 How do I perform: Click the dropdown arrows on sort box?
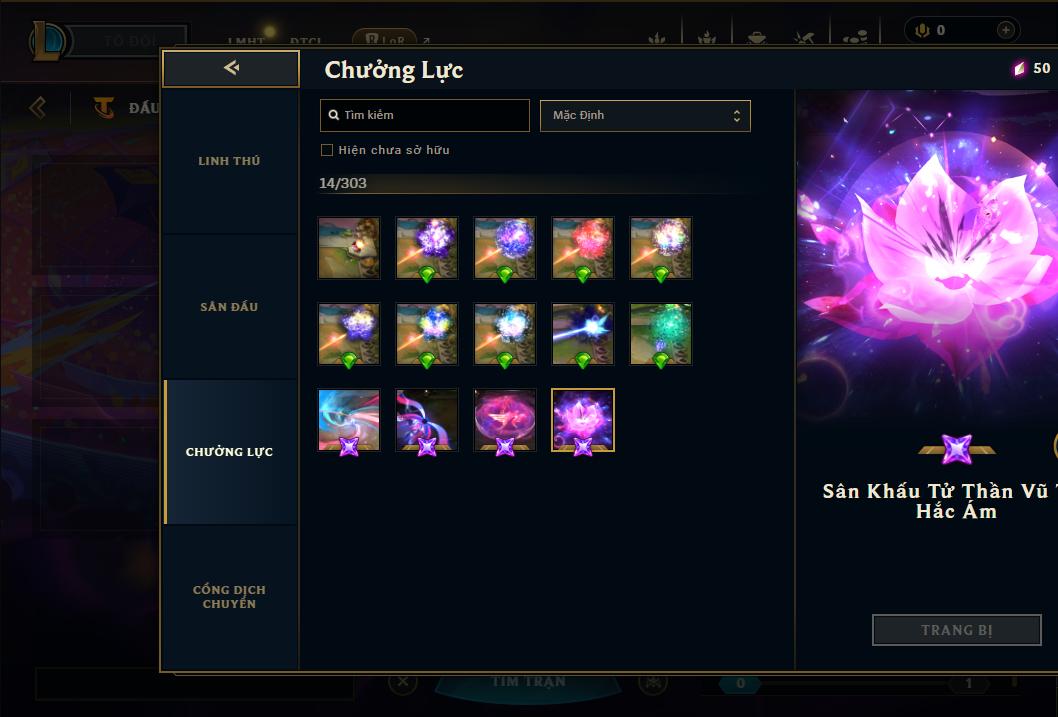pos(737,116)
